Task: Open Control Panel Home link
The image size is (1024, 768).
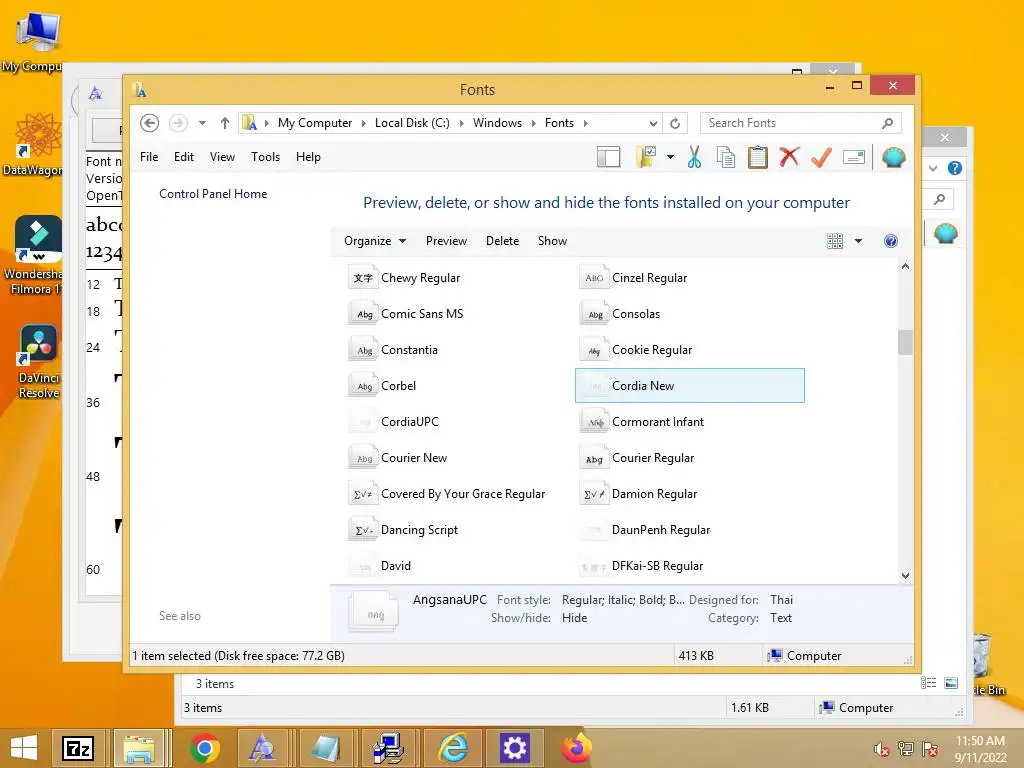Action: pos(213,194)
